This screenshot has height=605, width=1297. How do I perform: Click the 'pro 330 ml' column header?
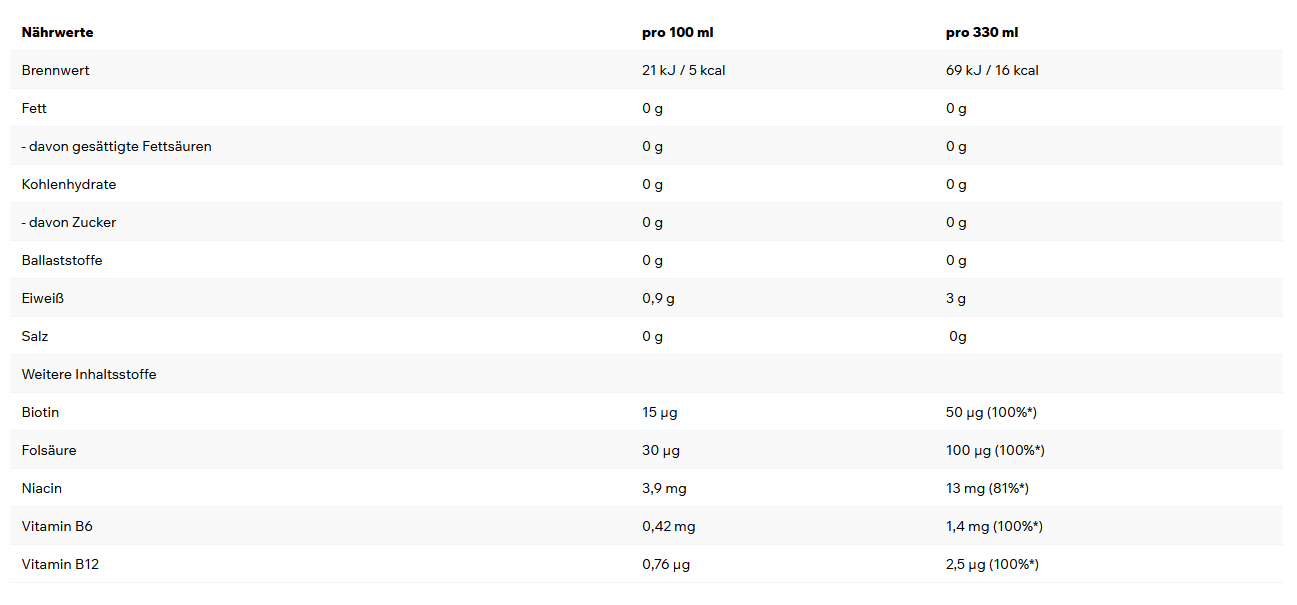[982, 33]
